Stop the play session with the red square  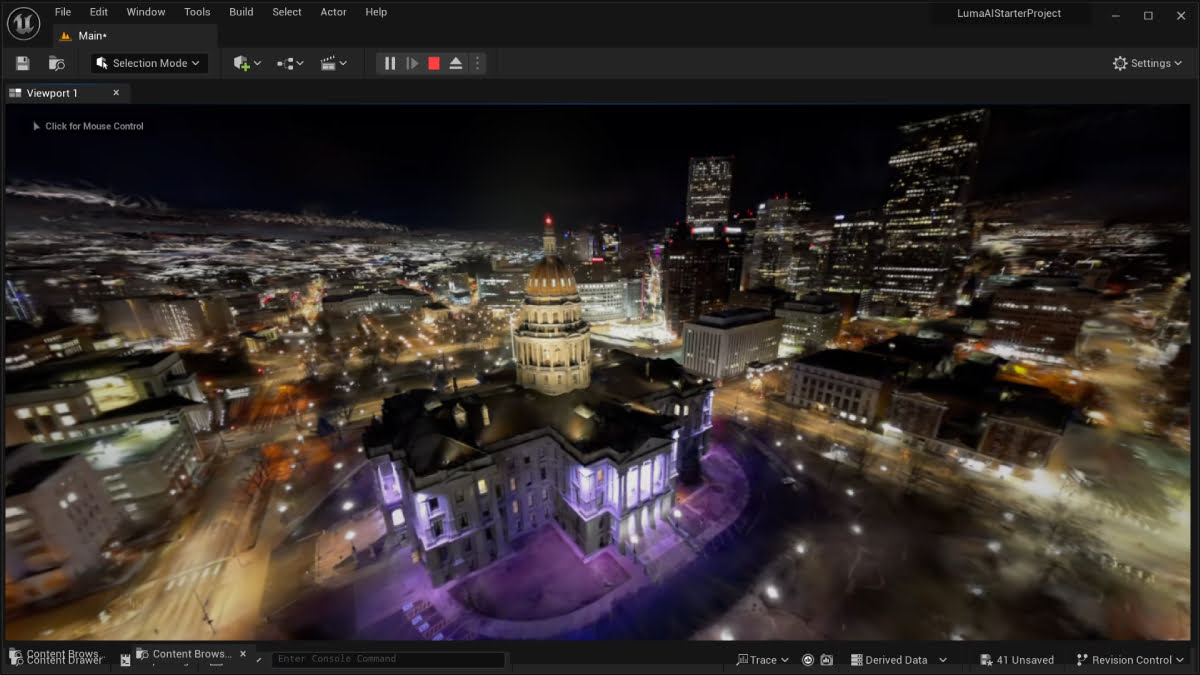tap(434, 63)
